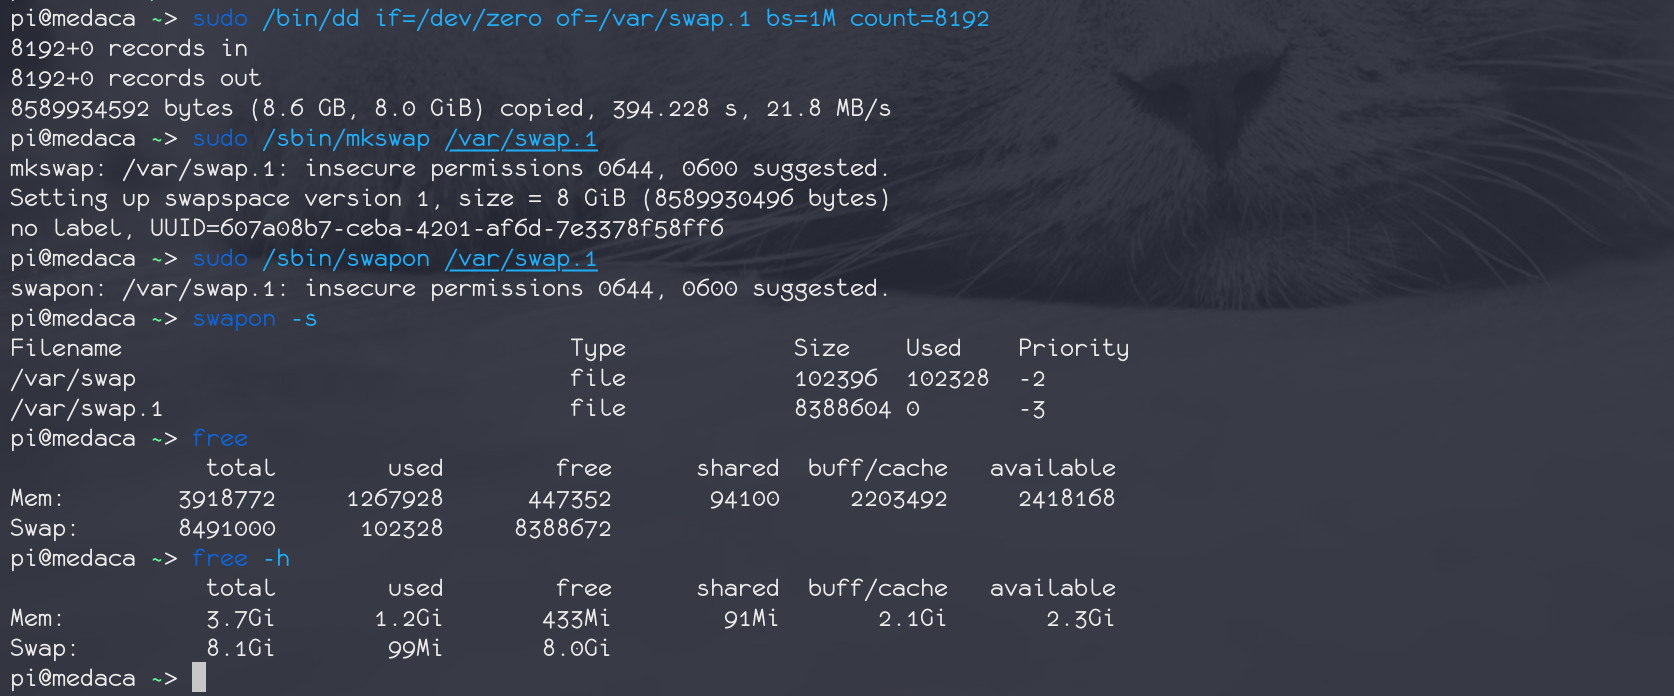This screenshot has height=696, width=1674.
Task: Click the block cursor at the last prompt
Action: click(199, 677)
